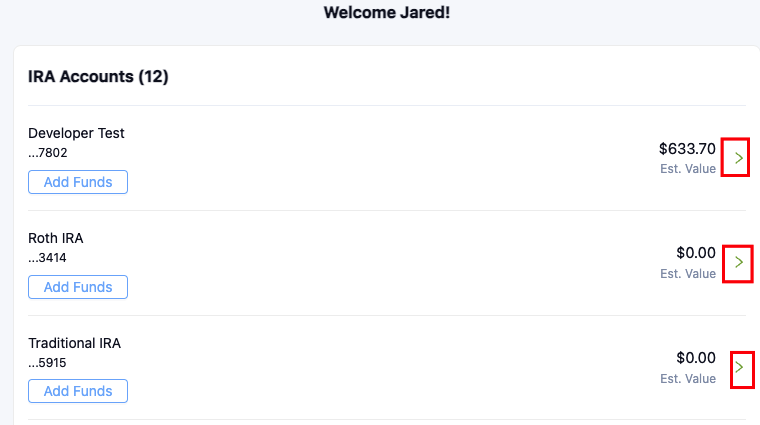The image size is (760, 425).
Task: Click account number ending in 5915
Action: click(x=48, y=363)
